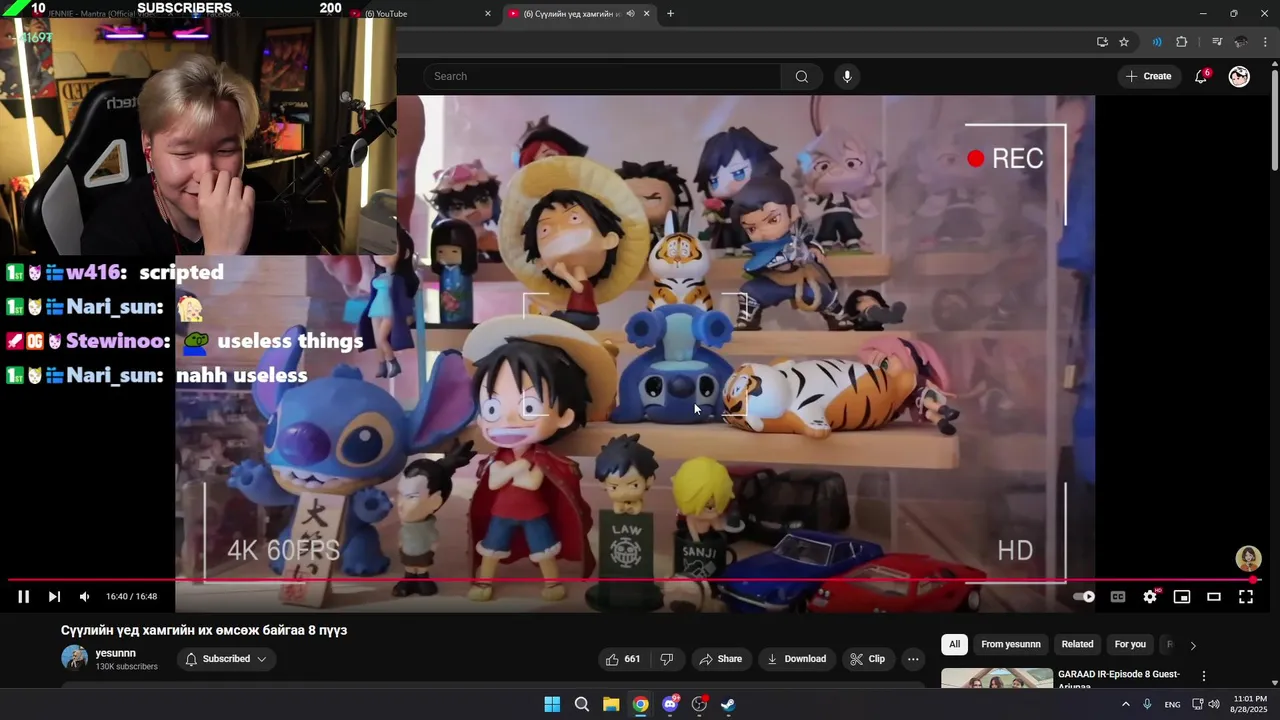This screenshot has height=720, width=1280.
Task: Select the For you chip
Action: click(x=1130, y=644)
